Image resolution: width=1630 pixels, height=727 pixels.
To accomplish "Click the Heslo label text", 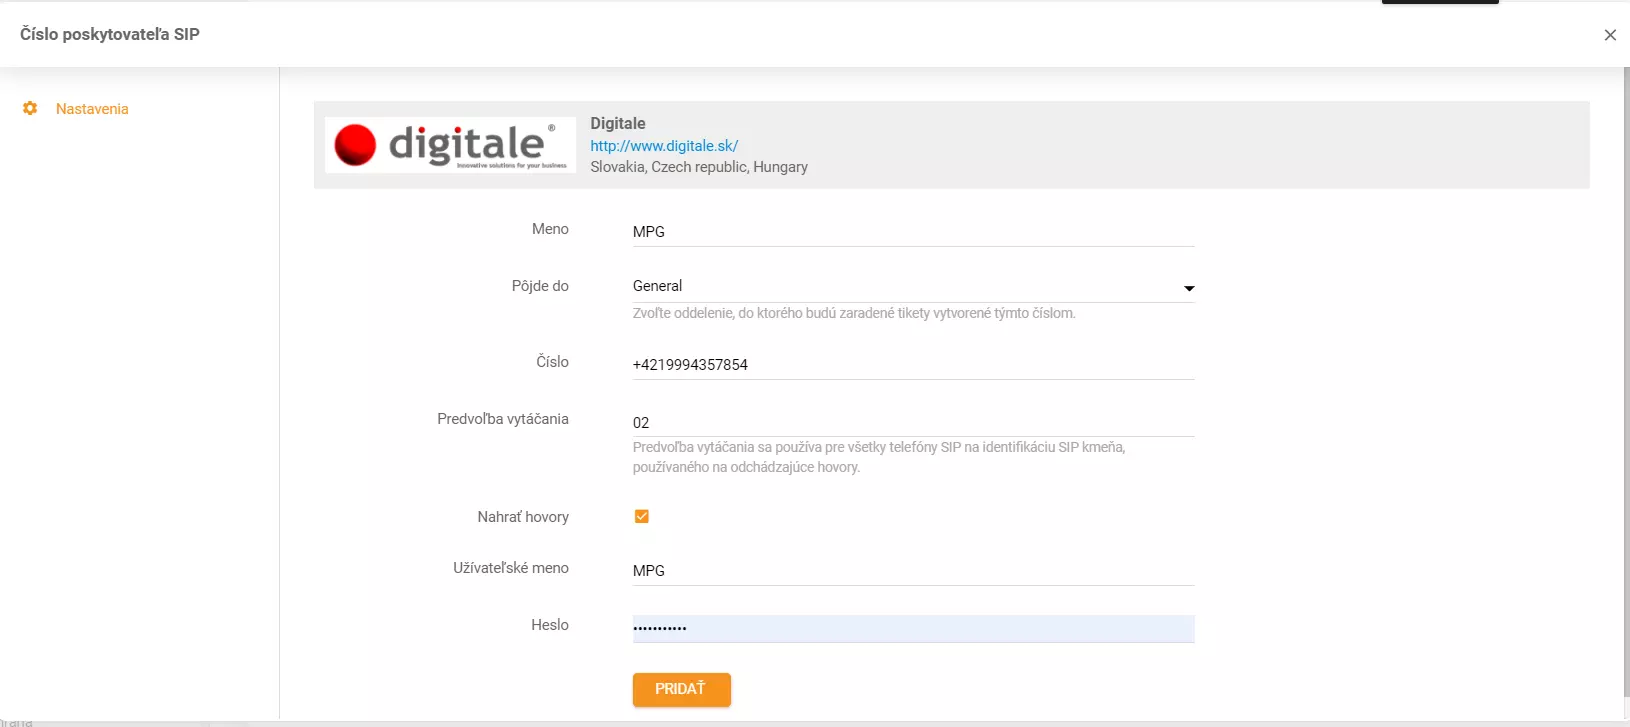I will (x=550, y=625).
